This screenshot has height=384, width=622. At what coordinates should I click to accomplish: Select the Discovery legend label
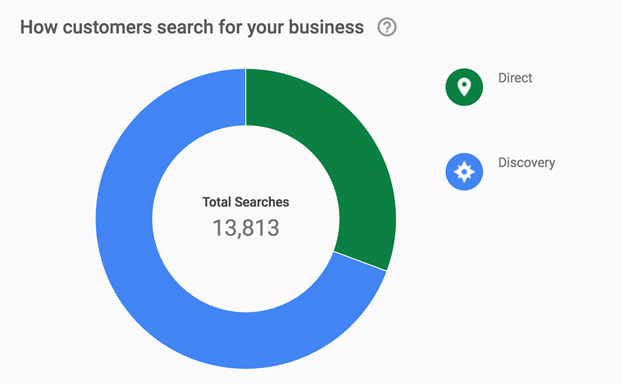(x=526, y=163)
